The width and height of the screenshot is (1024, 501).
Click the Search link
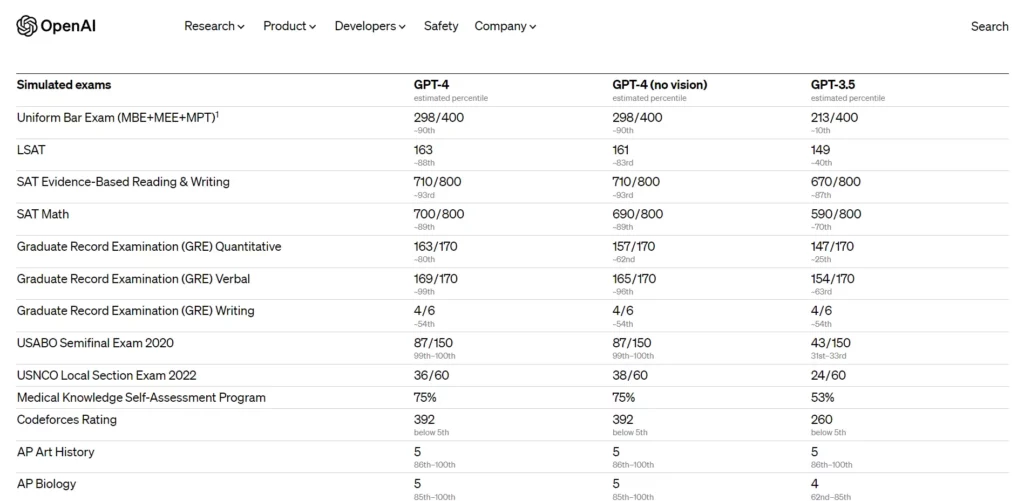click(989, 26)
